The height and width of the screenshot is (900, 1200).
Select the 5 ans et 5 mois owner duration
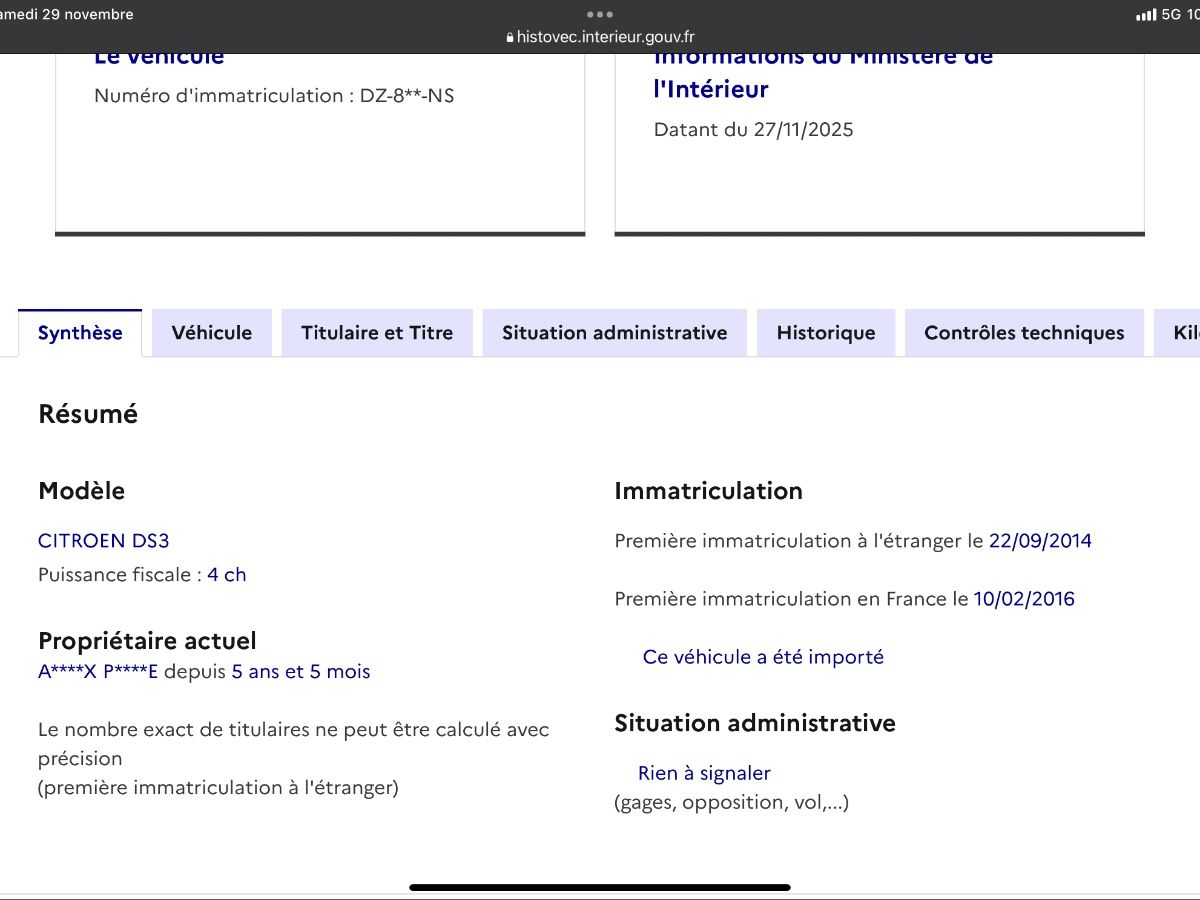click(x=300, y=671)
